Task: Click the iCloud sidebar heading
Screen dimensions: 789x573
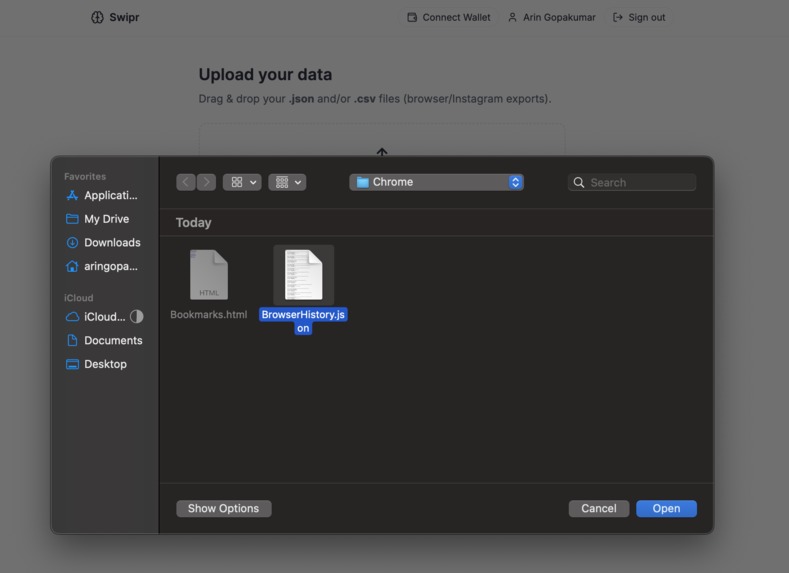Action: point(78,298)
